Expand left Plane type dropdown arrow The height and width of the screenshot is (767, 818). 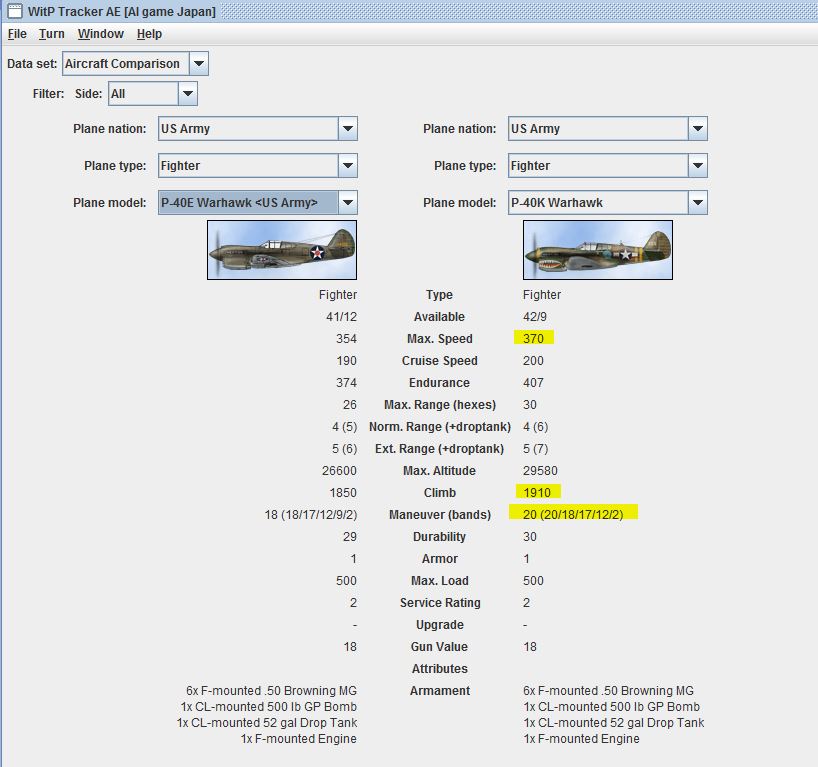pyautogui.click(x=347, y=165)
